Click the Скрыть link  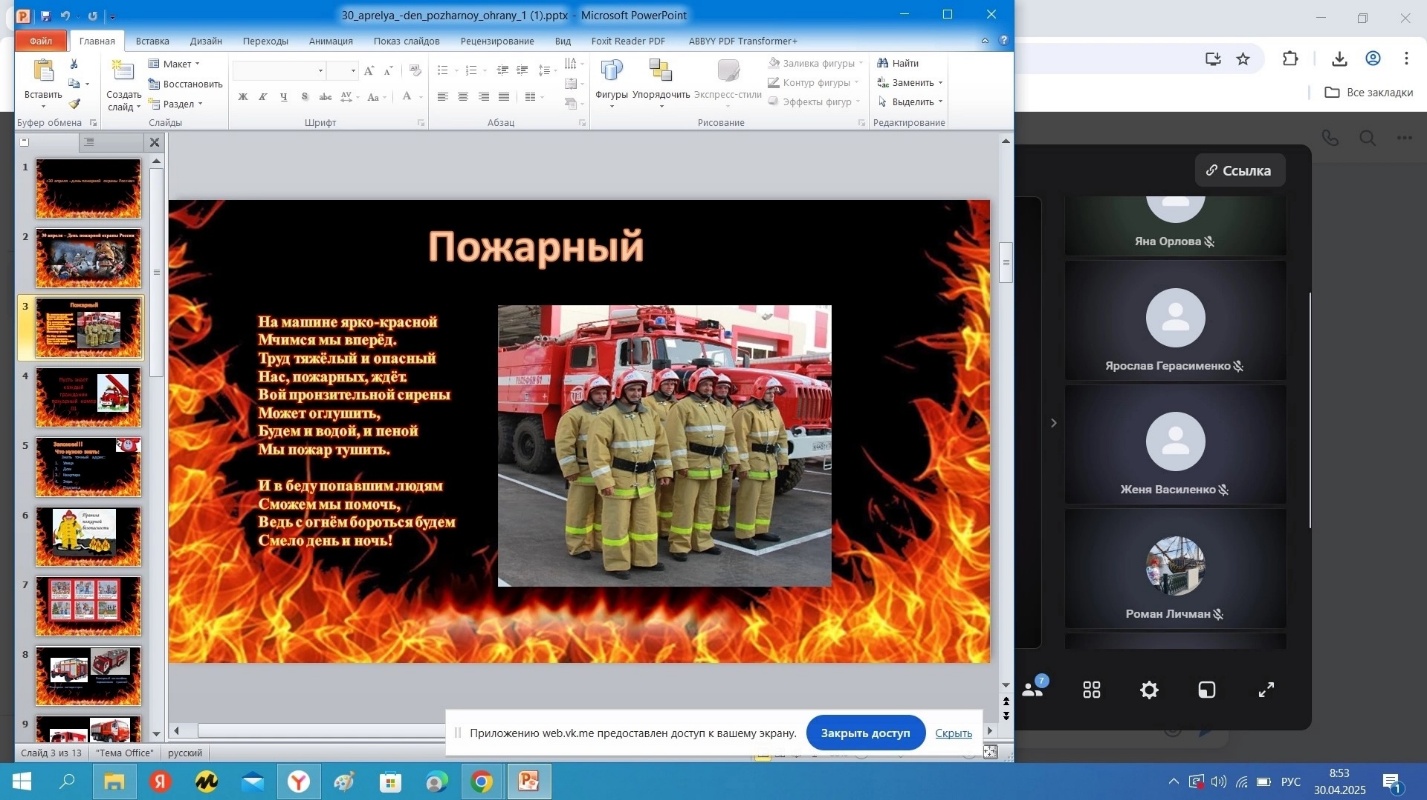pos(954,733)
